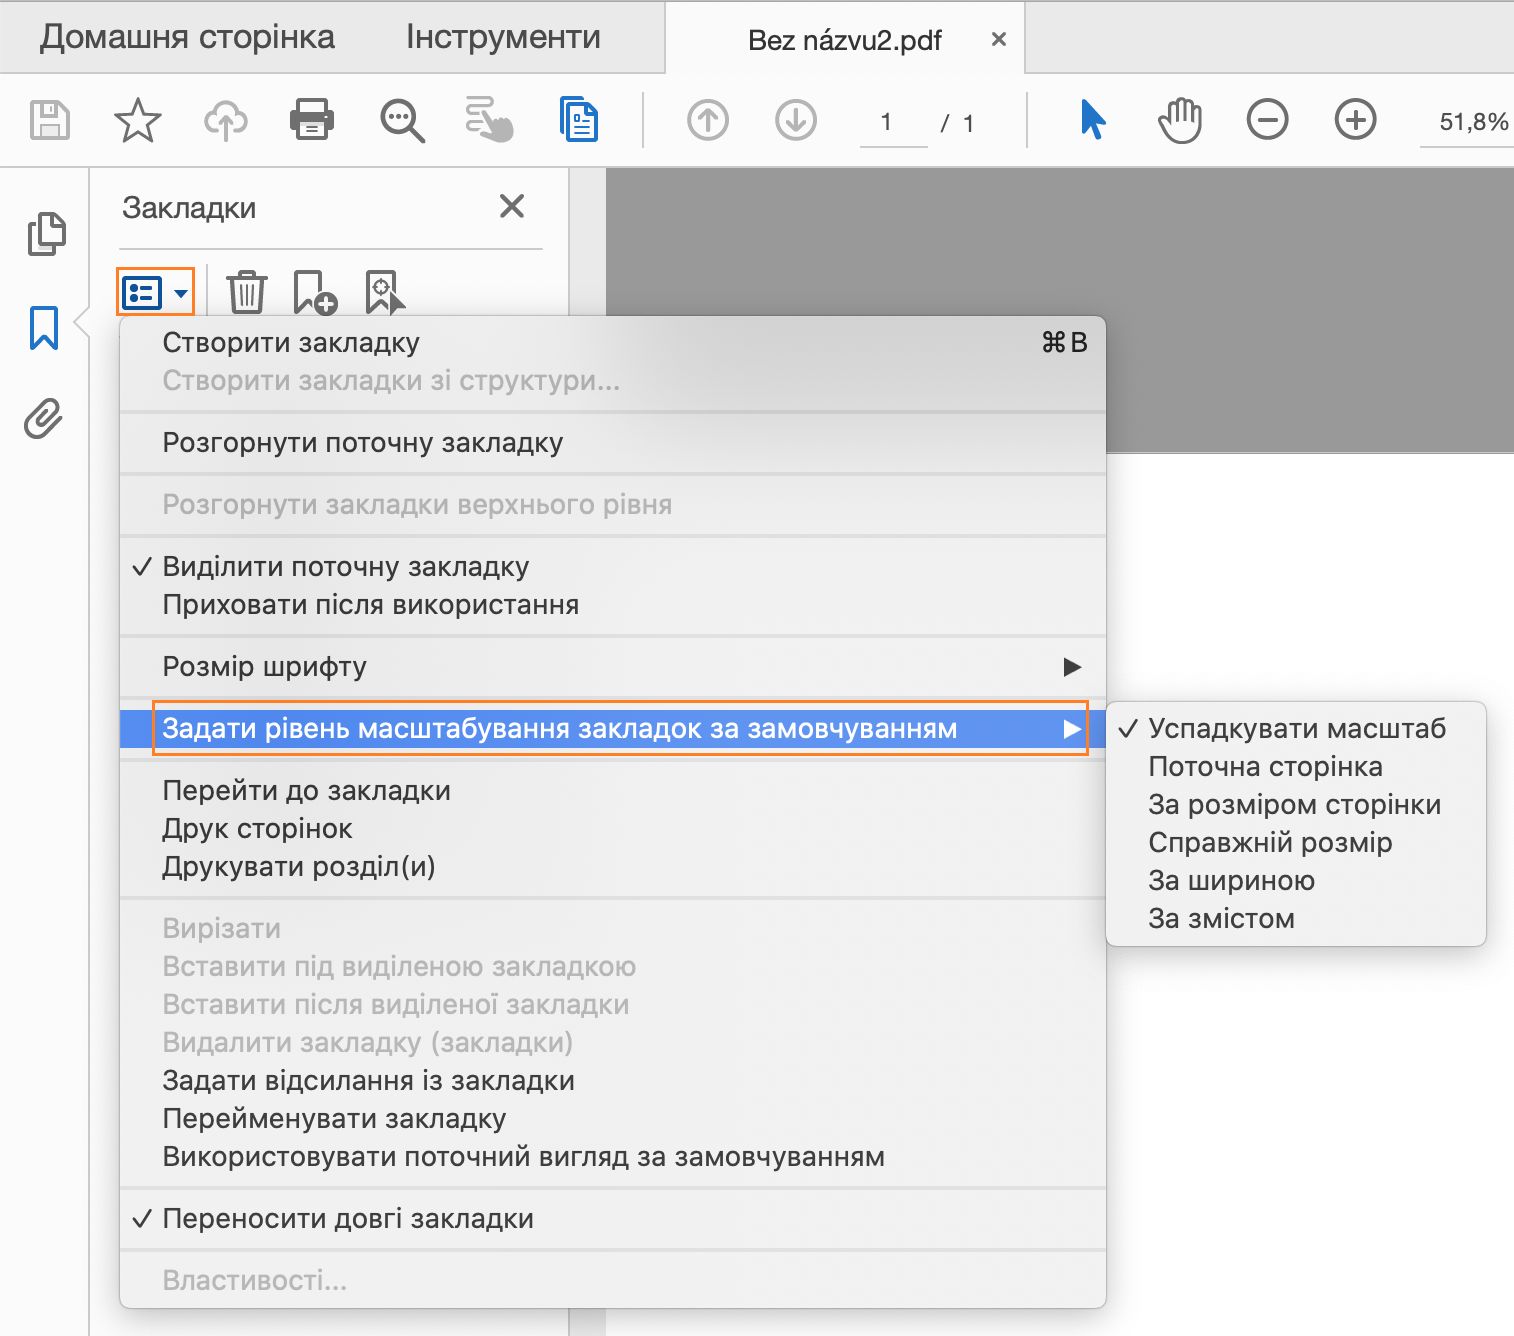Image resolution: width=1514 pixels, height=1336 pixels.
Task: Zoom in with the plus button
Action: 1355,121
